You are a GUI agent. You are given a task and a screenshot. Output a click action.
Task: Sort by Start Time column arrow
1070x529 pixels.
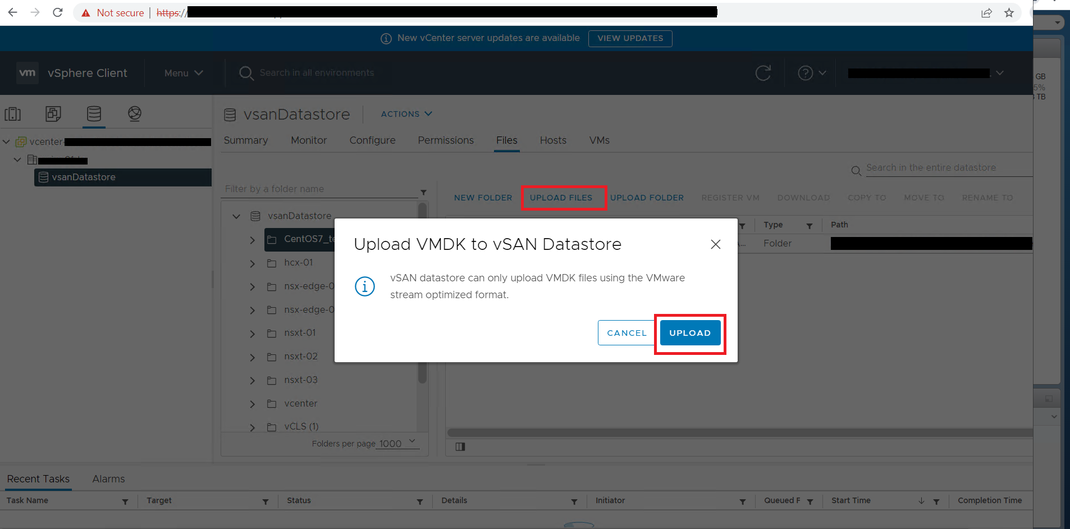[x=921, y=501]
